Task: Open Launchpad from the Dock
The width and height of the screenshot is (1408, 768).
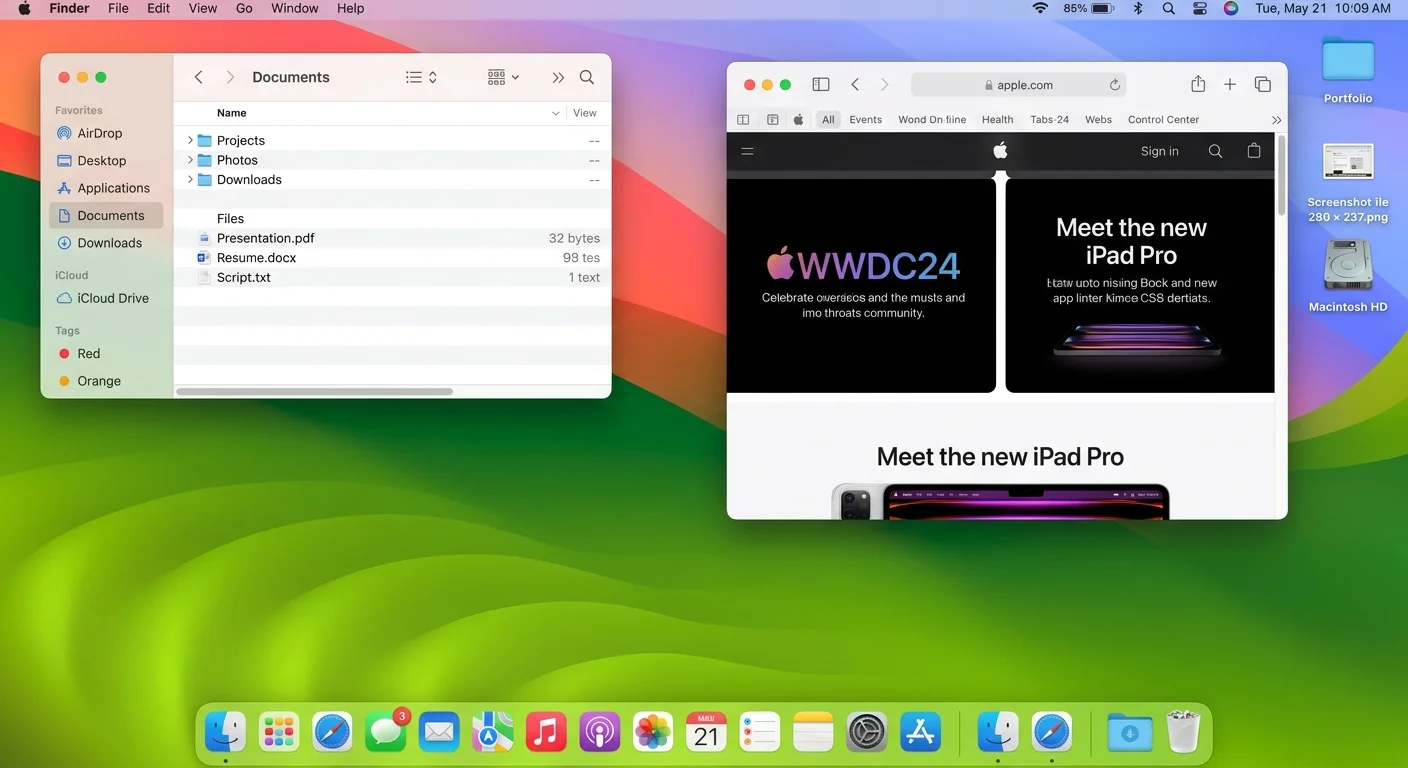Action: 279,733
